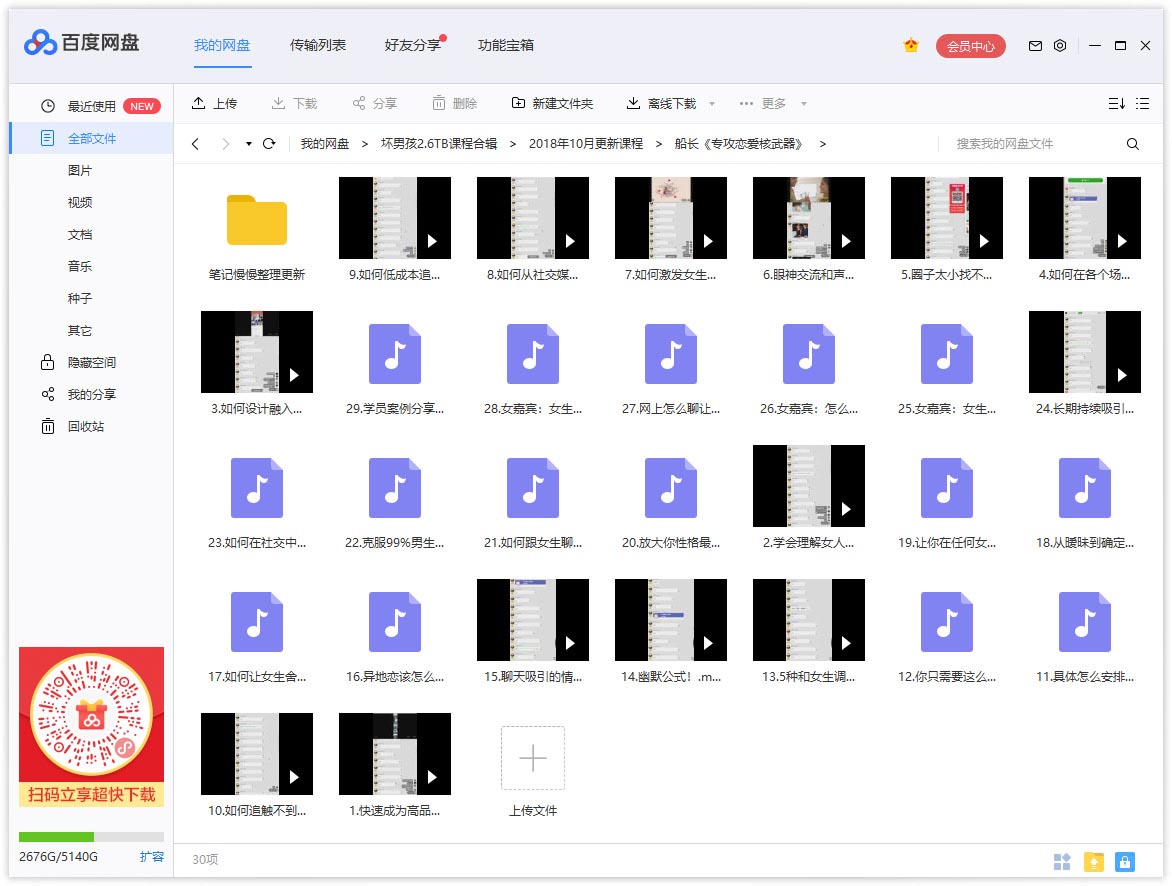Switch to list view icon

point(1142,103)
